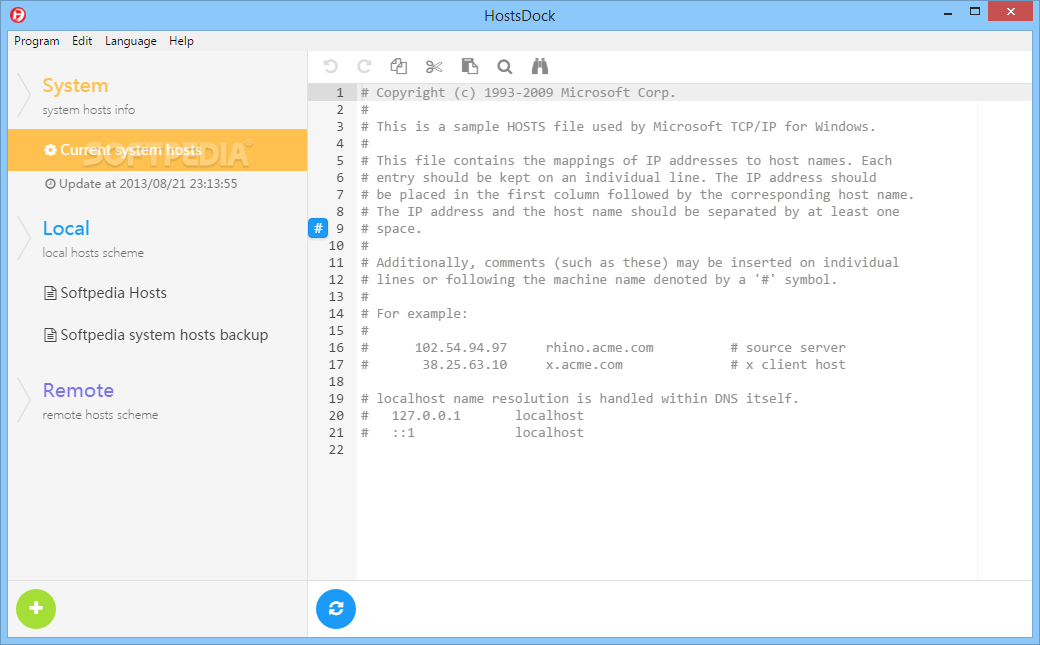Click document icon next to Softpedia Hosts
The height and width of the screenshot is (645, 1040).
[50, 293]
